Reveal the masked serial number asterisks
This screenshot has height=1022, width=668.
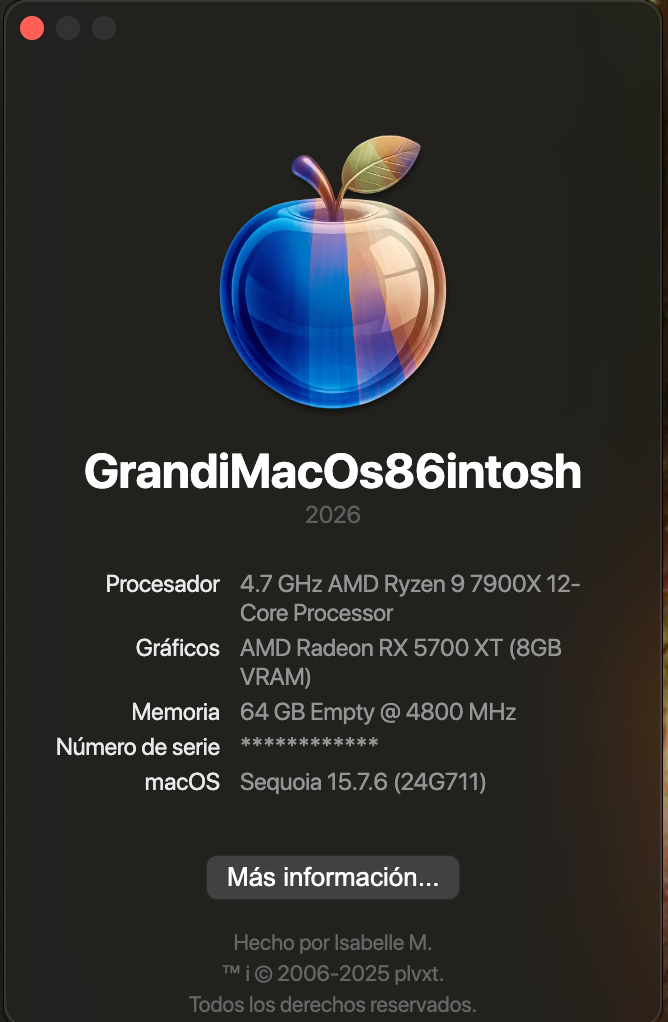coord(309,743)
